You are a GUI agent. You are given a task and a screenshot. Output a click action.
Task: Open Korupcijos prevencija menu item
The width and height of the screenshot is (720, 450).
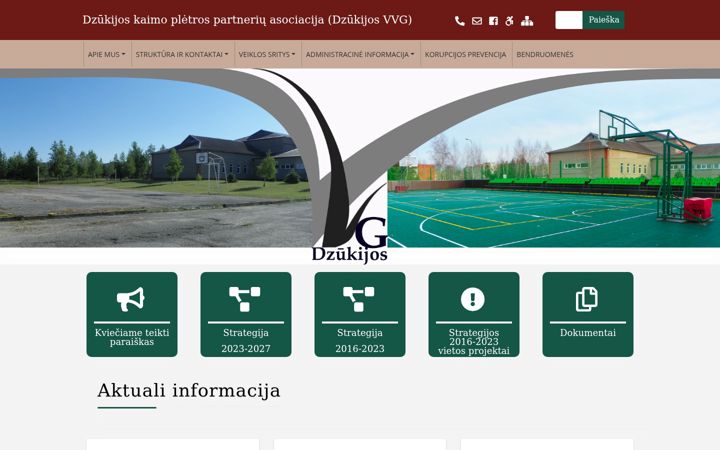(x=466, y=54)
